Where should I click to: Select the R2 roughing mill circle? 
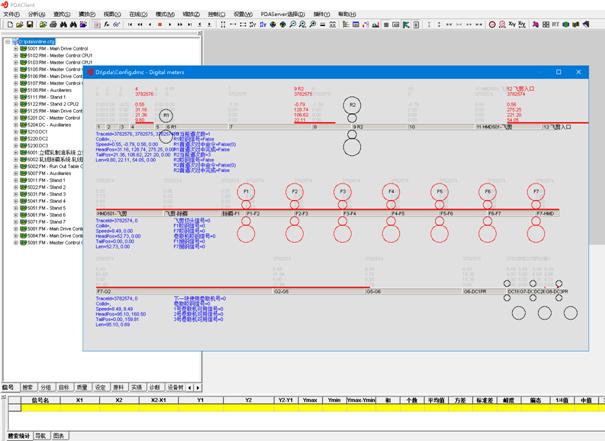[352, 104]
